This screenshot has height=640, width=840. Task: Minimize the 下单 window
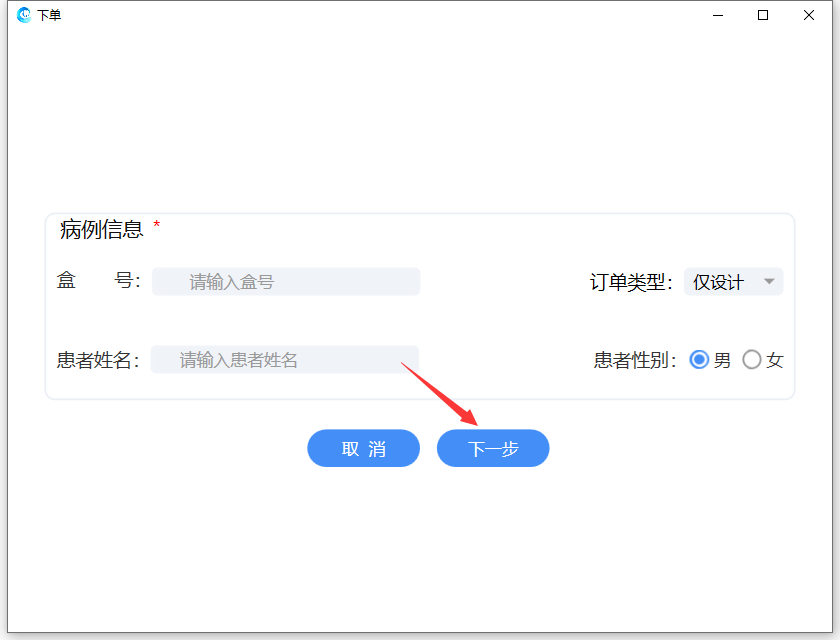click(718, 15)
